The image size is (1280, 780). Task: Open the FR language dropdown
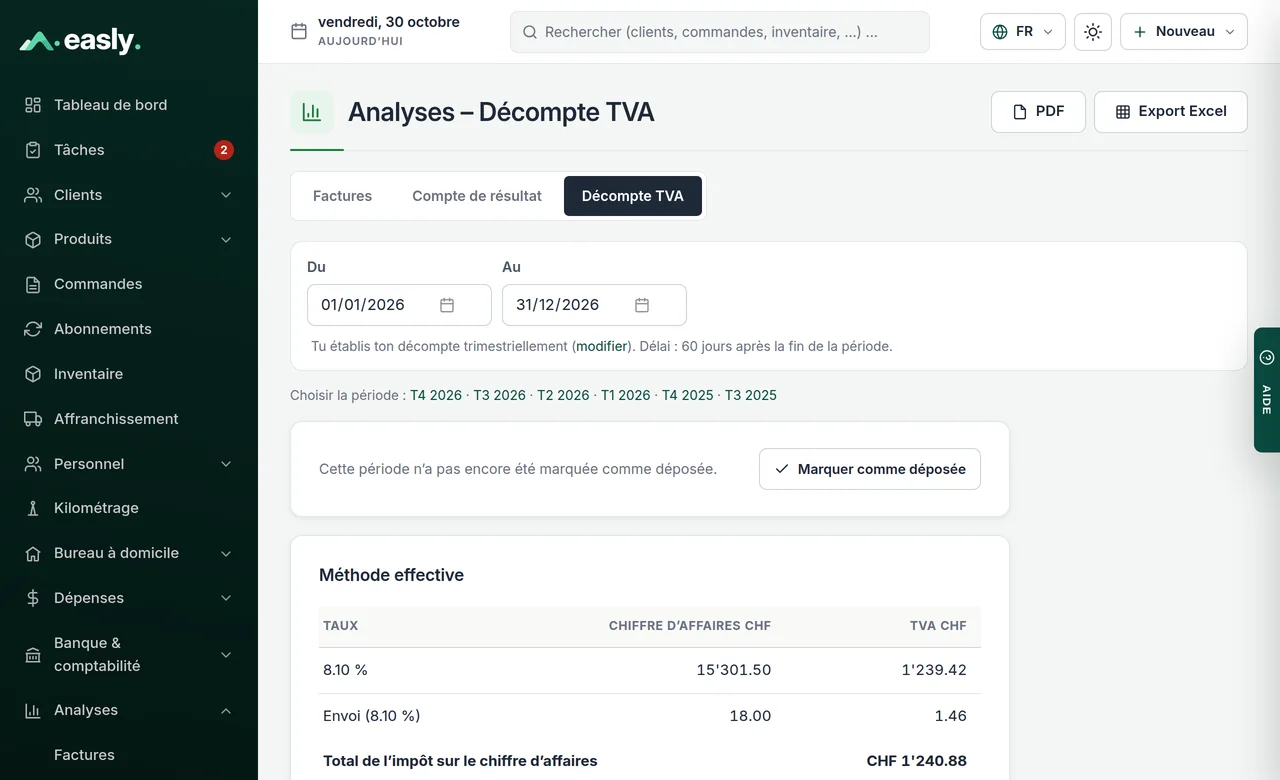1023,32
